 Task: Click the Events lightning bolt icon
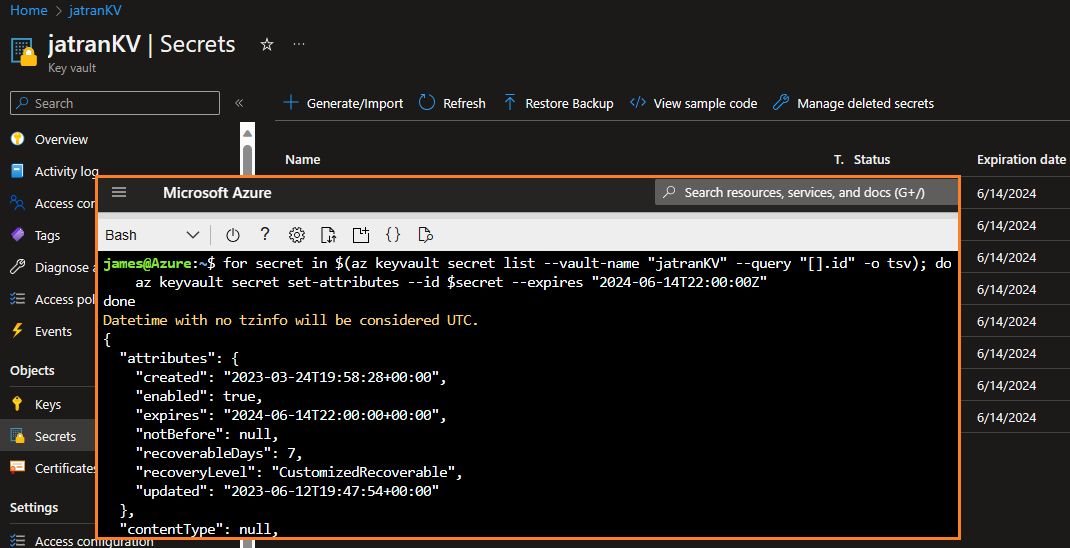point(18,331)
